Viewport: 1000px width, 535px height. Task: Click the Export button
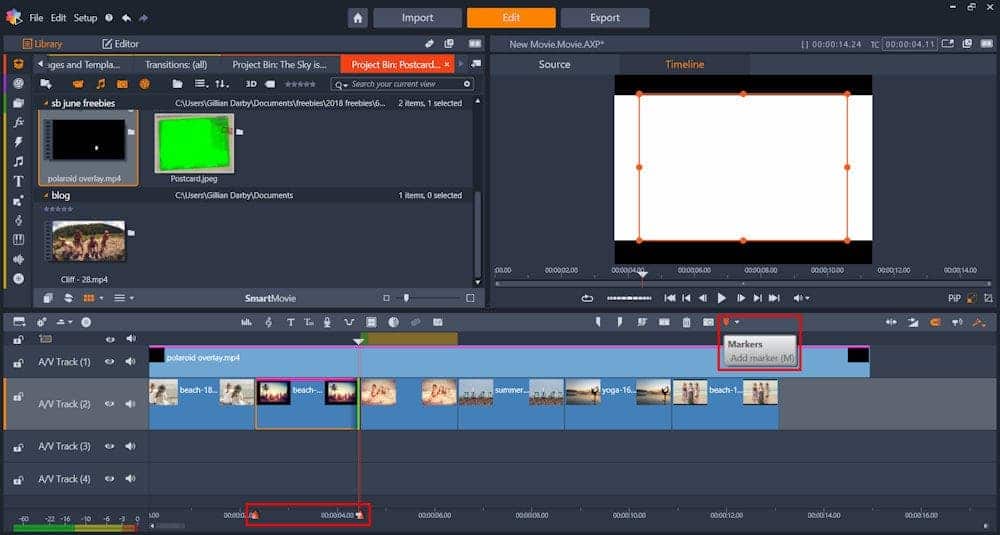pos(604,18)
